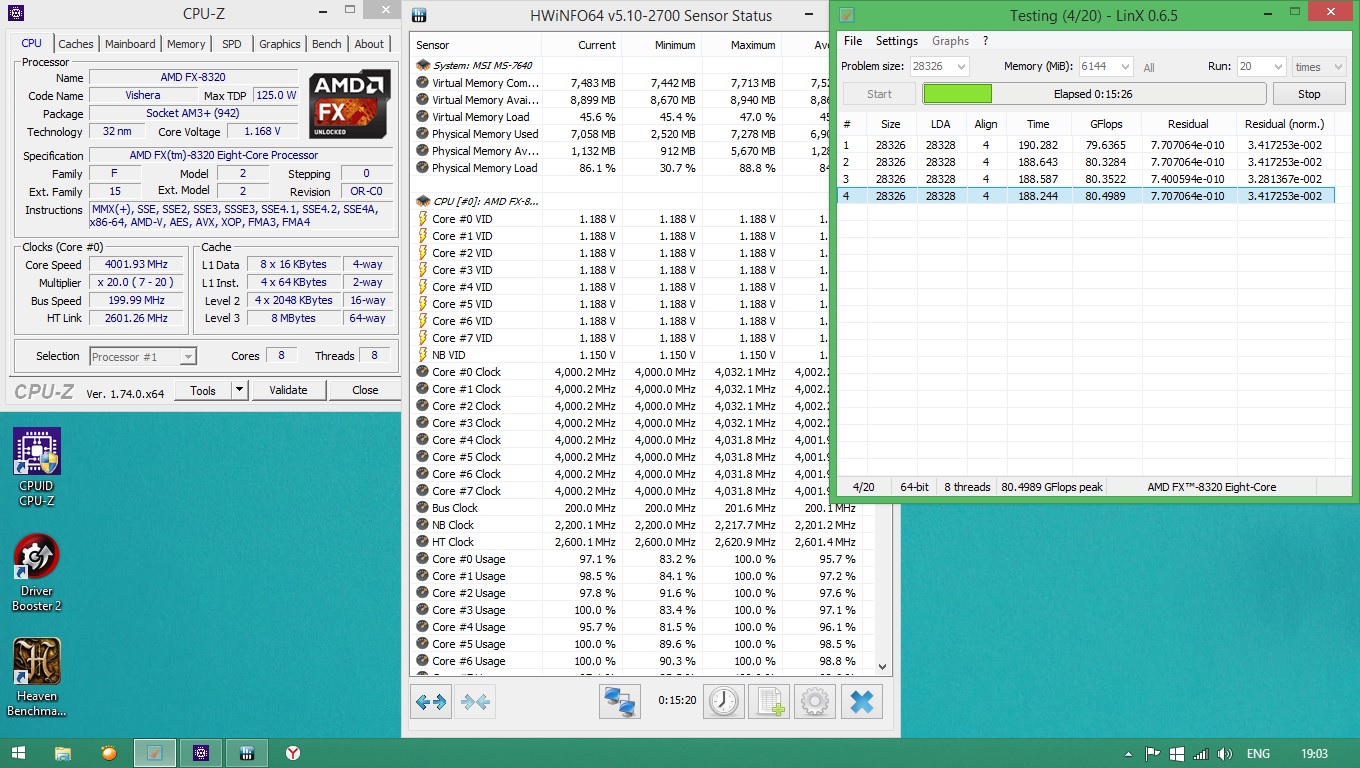
Task: Click the AMD FX logo in CPU-Z
Action: [349, 104]
